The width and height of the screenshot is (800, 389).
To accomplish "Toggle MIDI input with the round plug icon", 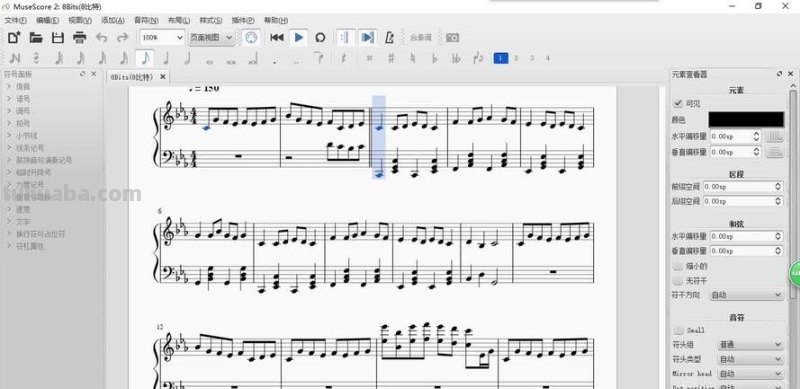I will [x=251, y=37].
